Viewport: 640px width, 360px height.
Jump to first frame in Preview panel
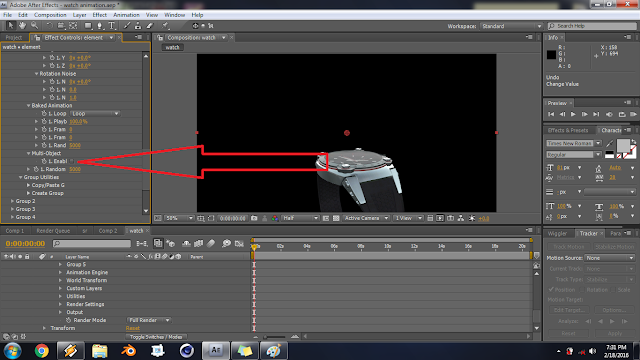point(551,114)
